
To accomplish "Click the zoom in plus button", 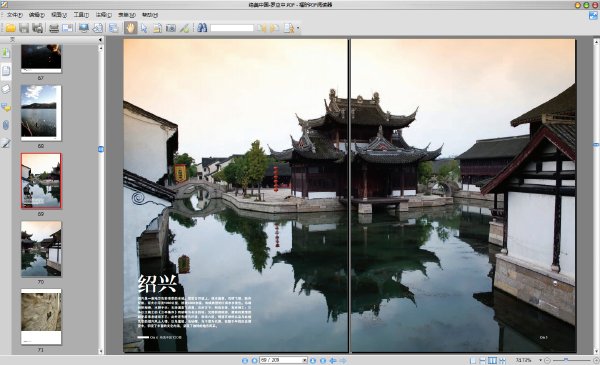I will tap(596, 360).
